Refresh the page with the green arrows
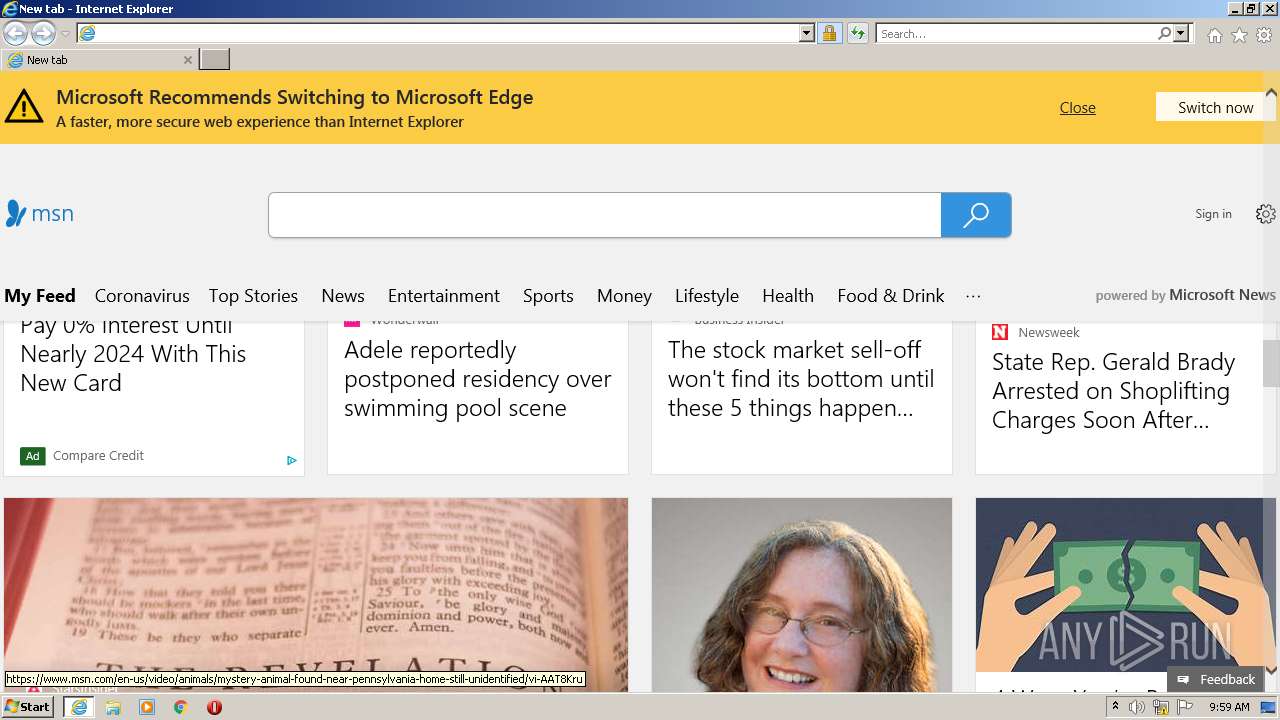This screenshot has height=720, width=1280. click(857, 33)
